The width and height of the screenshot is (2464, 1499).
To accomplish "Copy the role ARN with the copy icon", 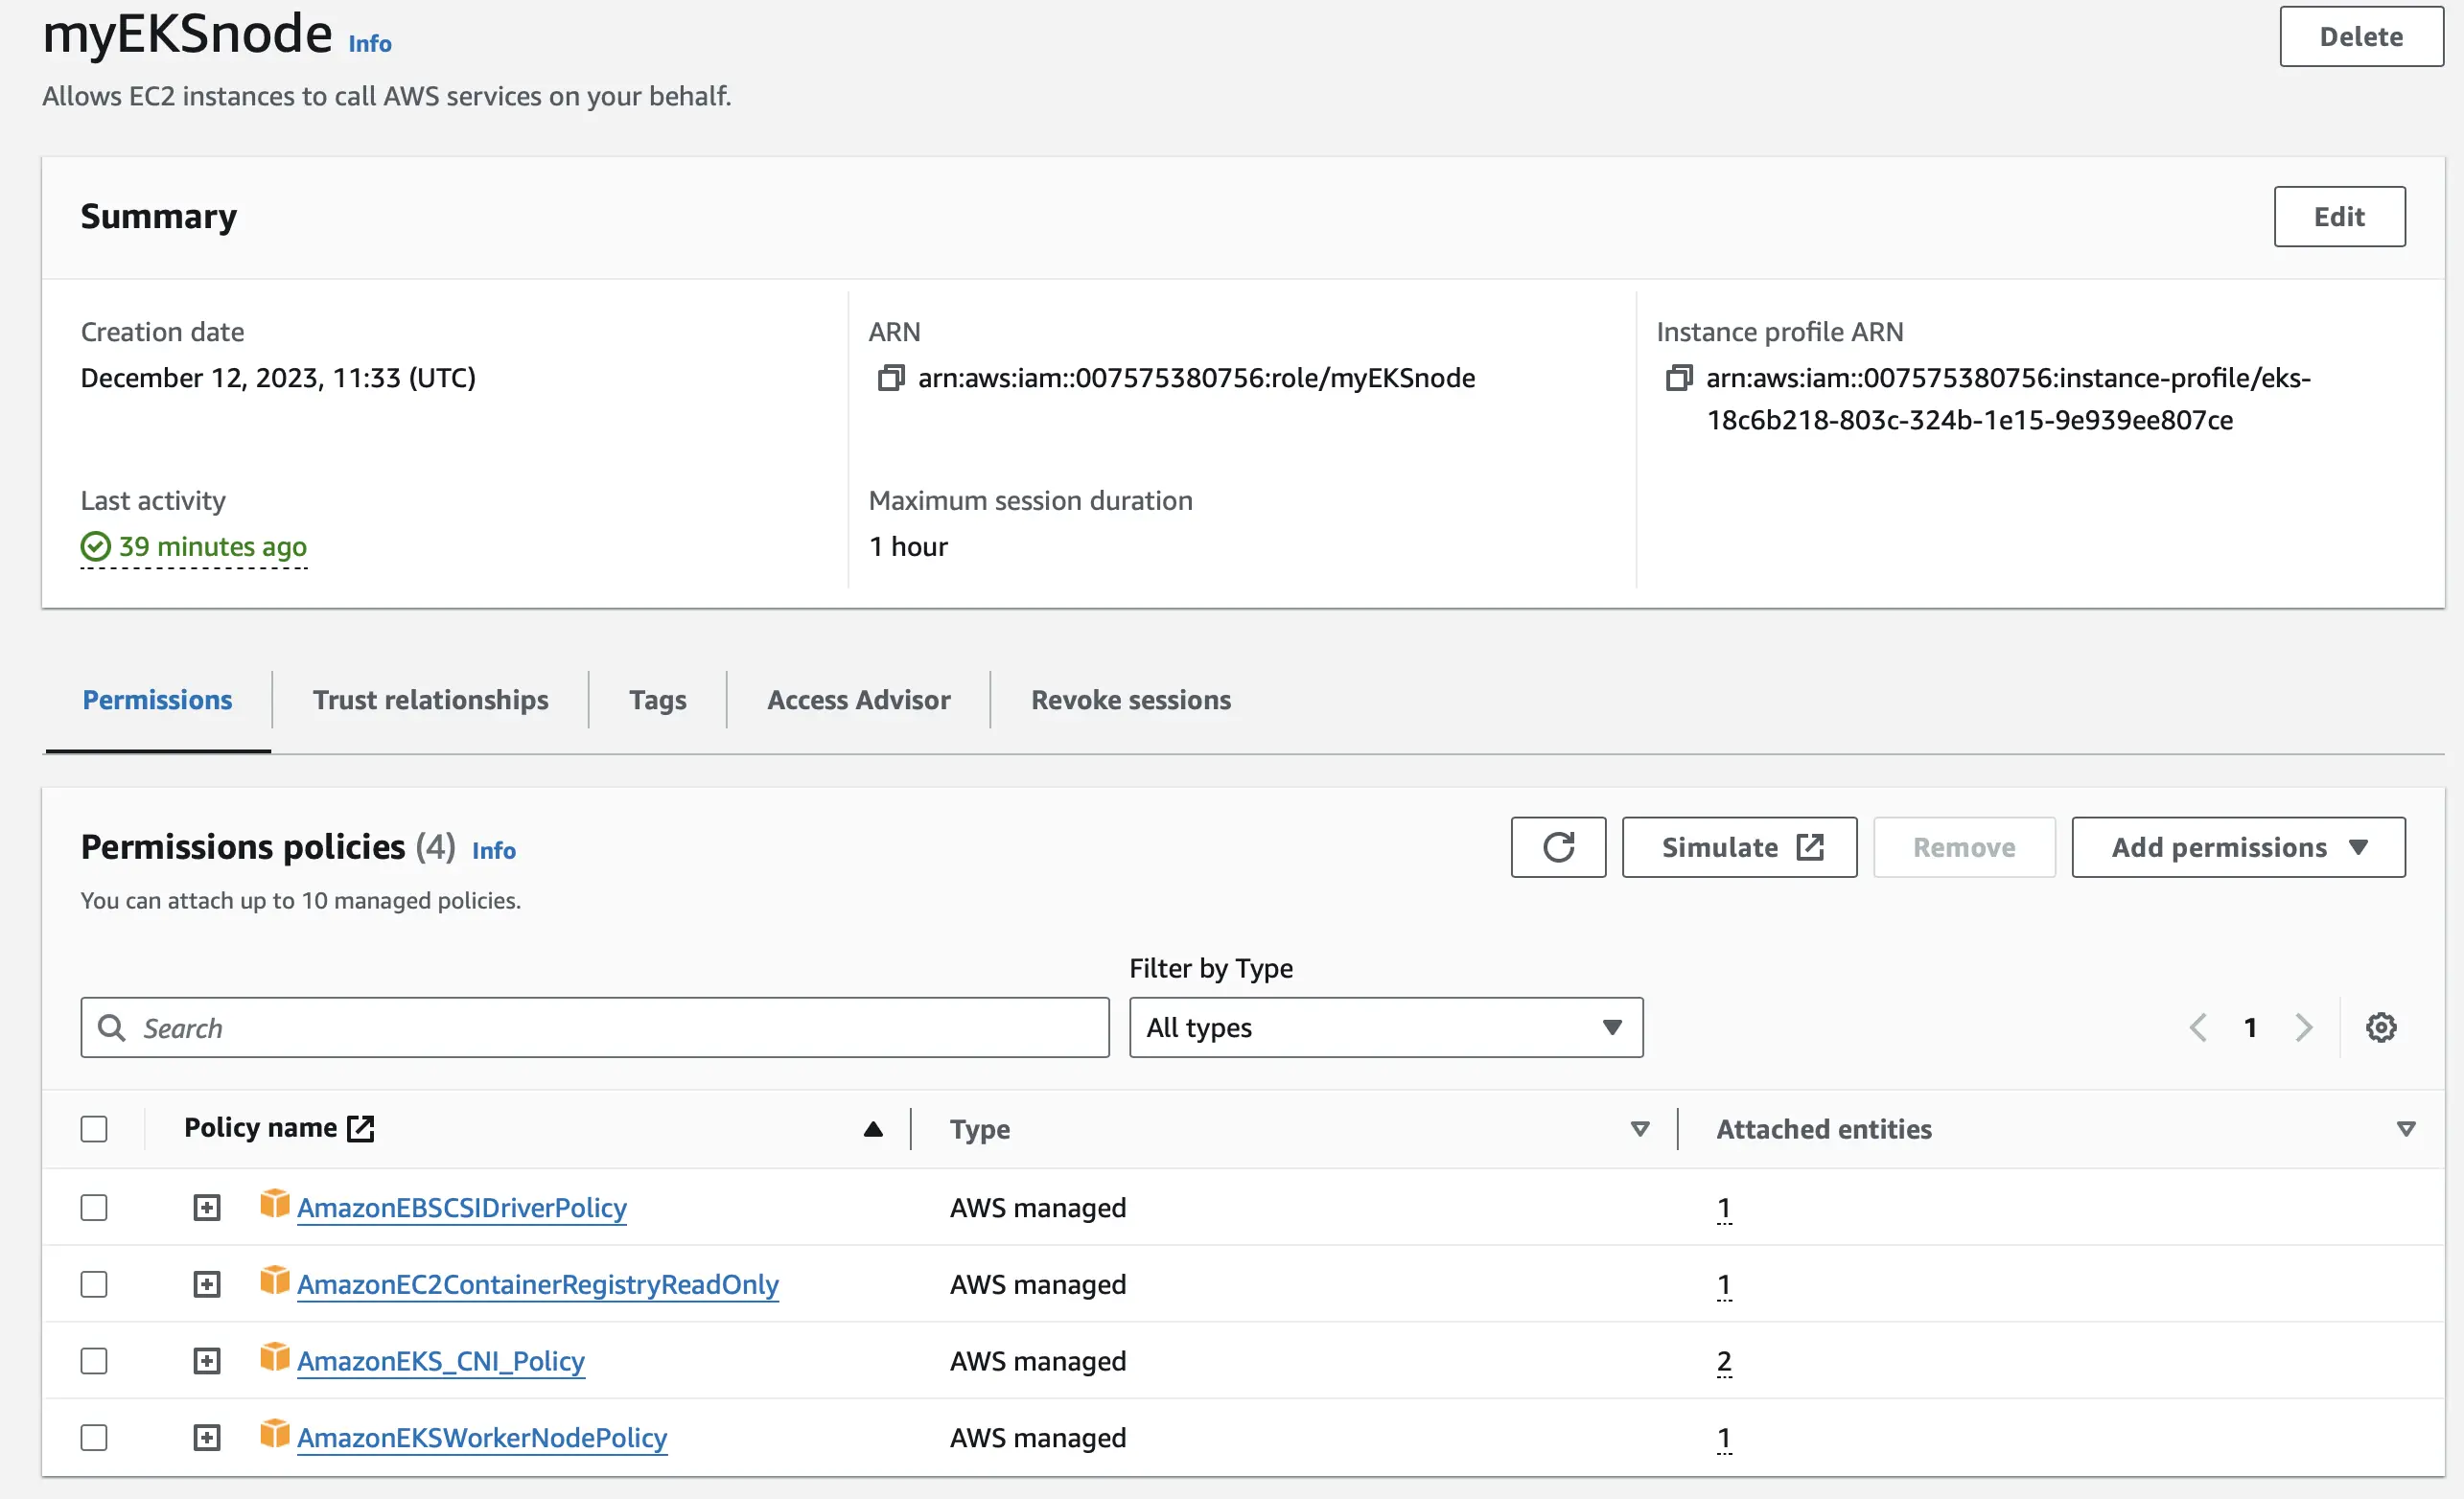I will tap(890, 378).
